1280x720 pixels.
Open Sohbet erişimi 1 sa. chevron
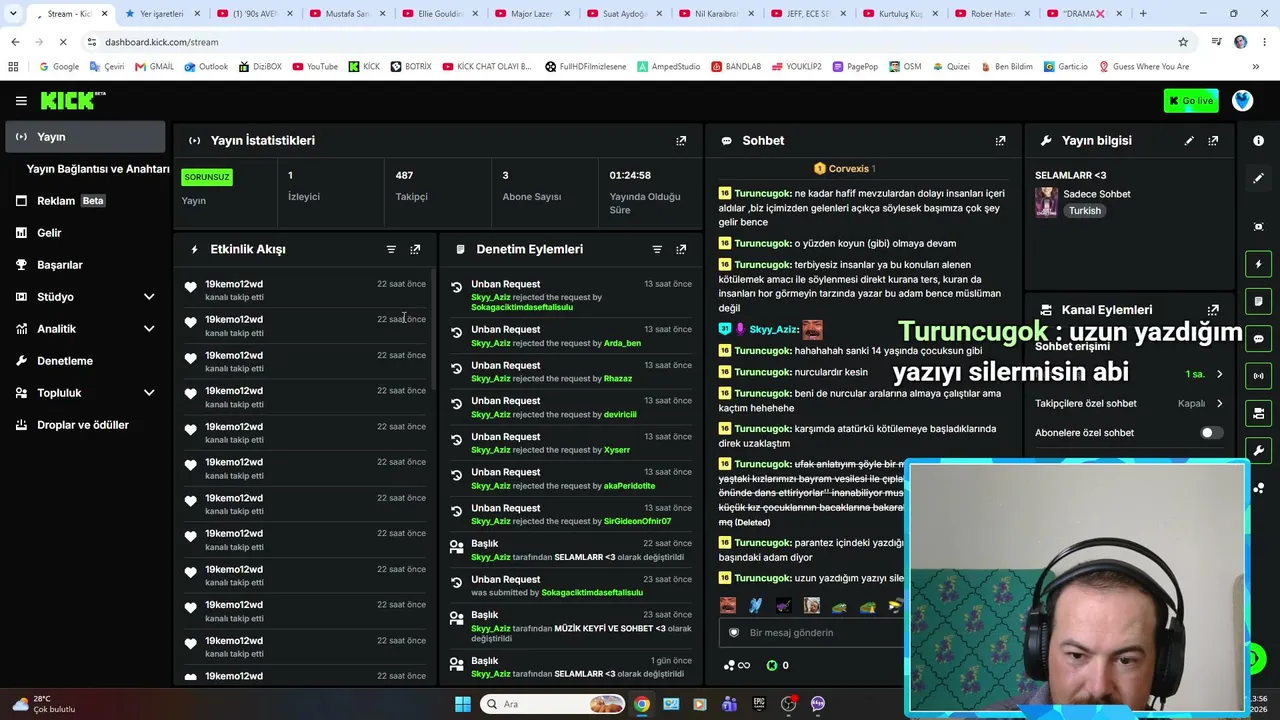click(1219, 374)
